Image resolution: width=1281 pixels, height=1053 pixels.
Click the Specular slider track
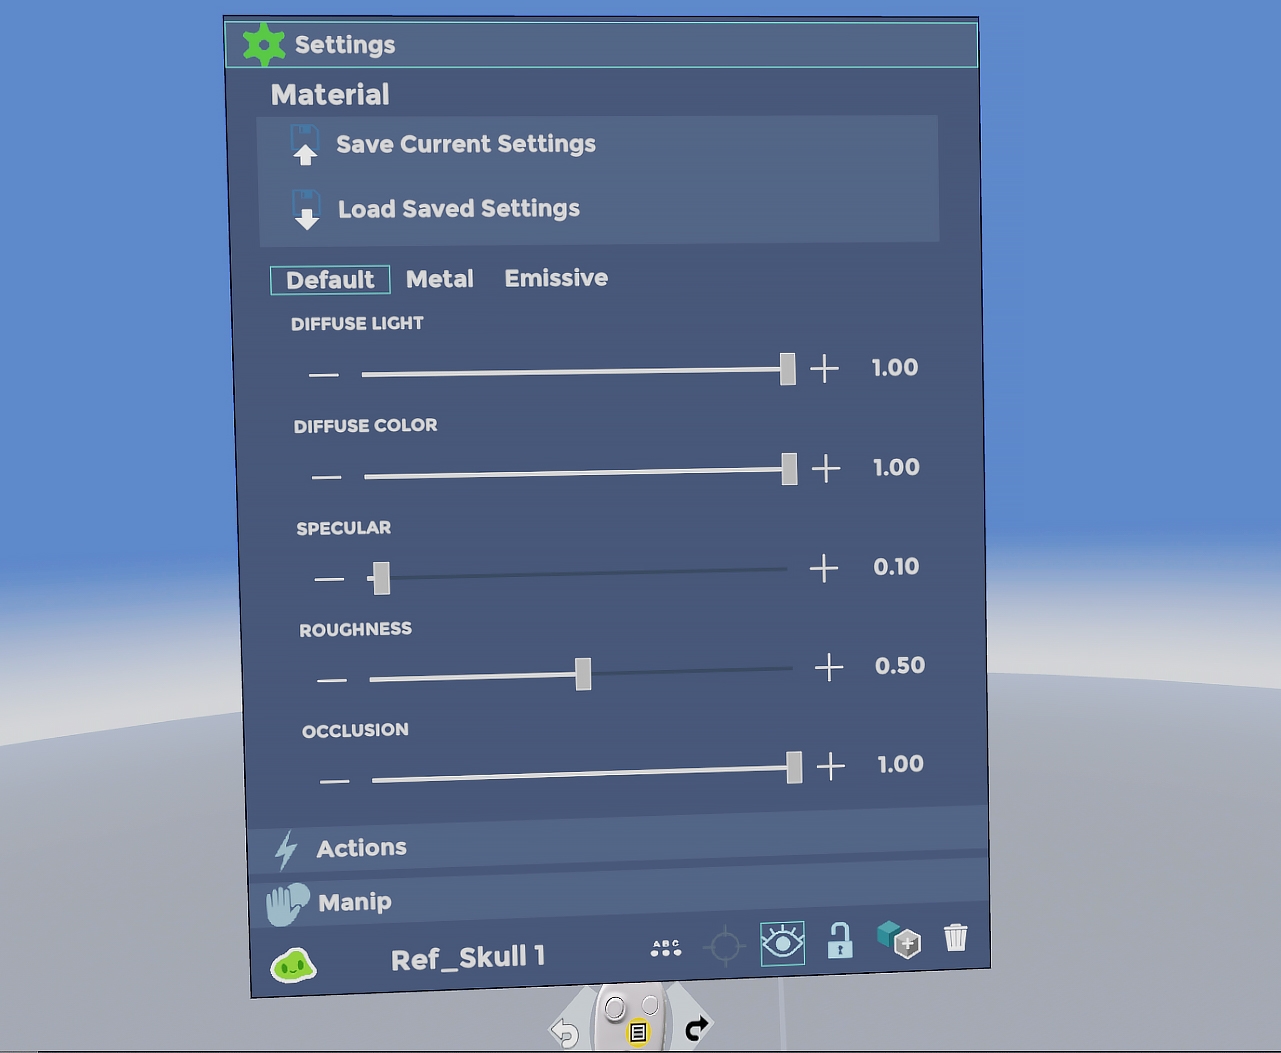tap(577, 574)
